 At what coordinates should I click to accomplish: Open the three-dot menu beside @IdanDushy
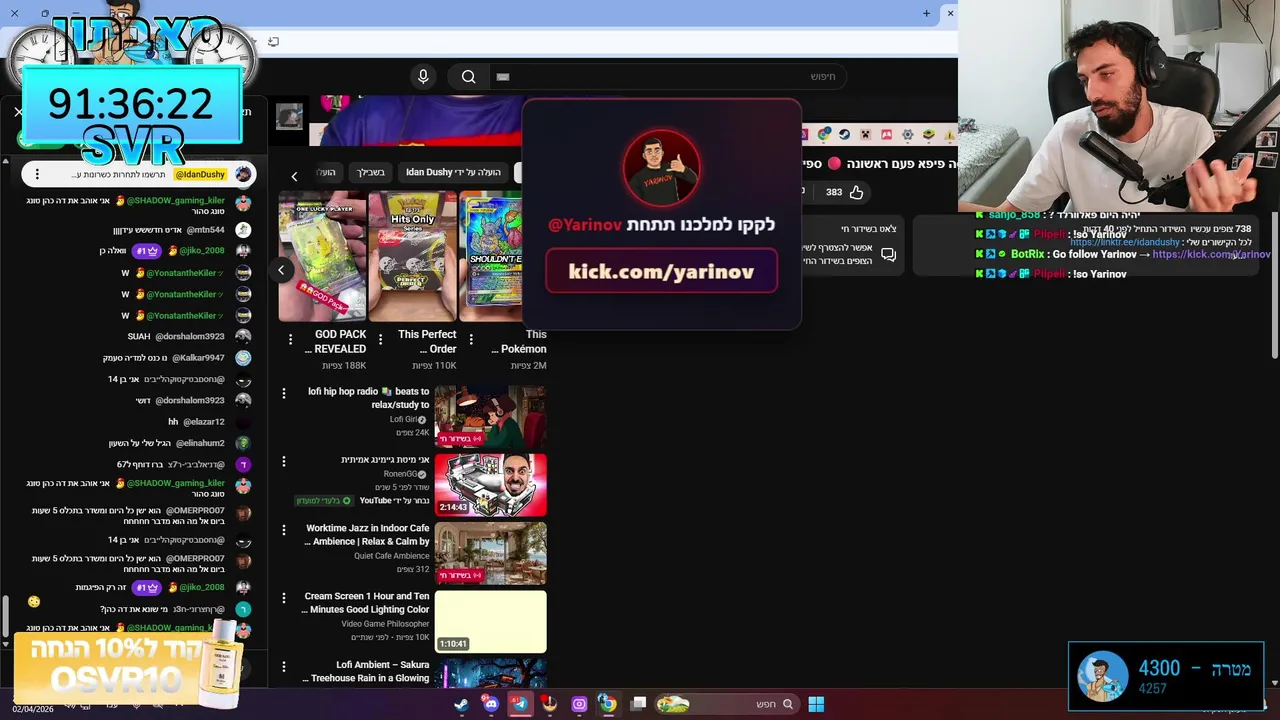(37, 174)
